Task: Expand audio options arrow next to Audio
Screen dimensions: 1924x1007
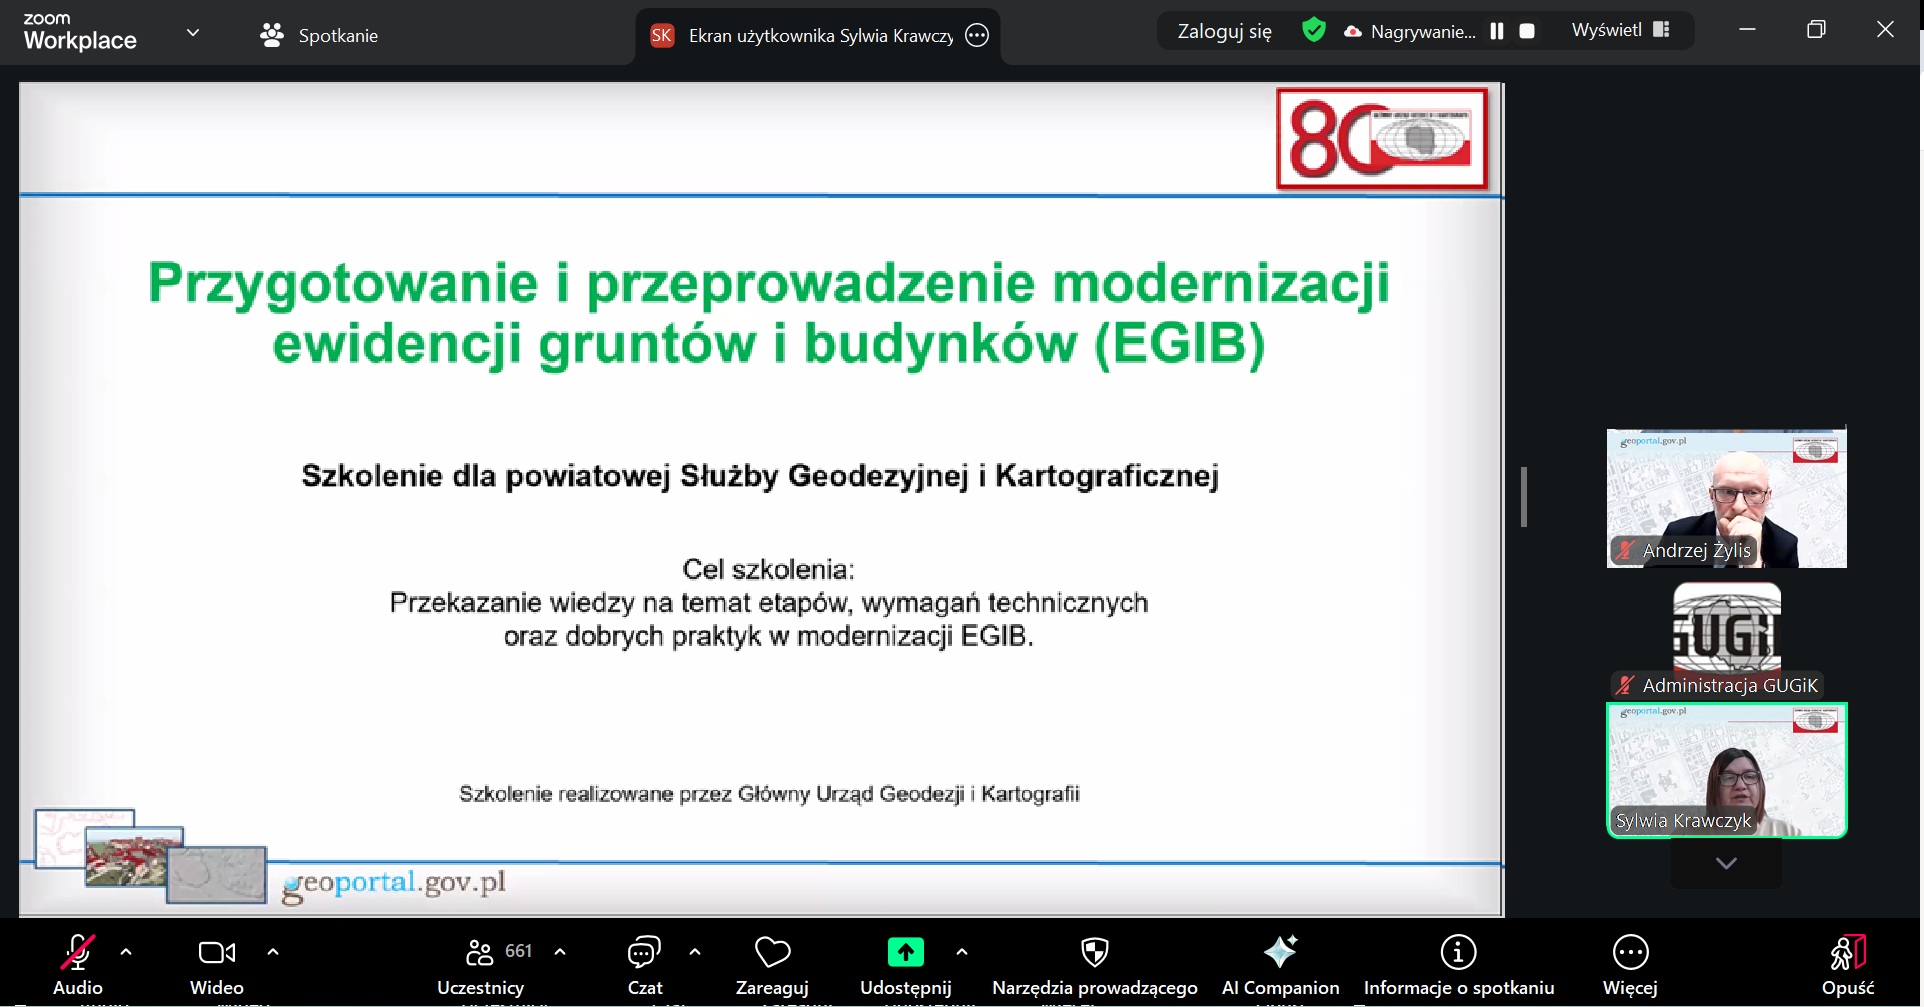Action: pyautogui.click(x=126, y=952)
